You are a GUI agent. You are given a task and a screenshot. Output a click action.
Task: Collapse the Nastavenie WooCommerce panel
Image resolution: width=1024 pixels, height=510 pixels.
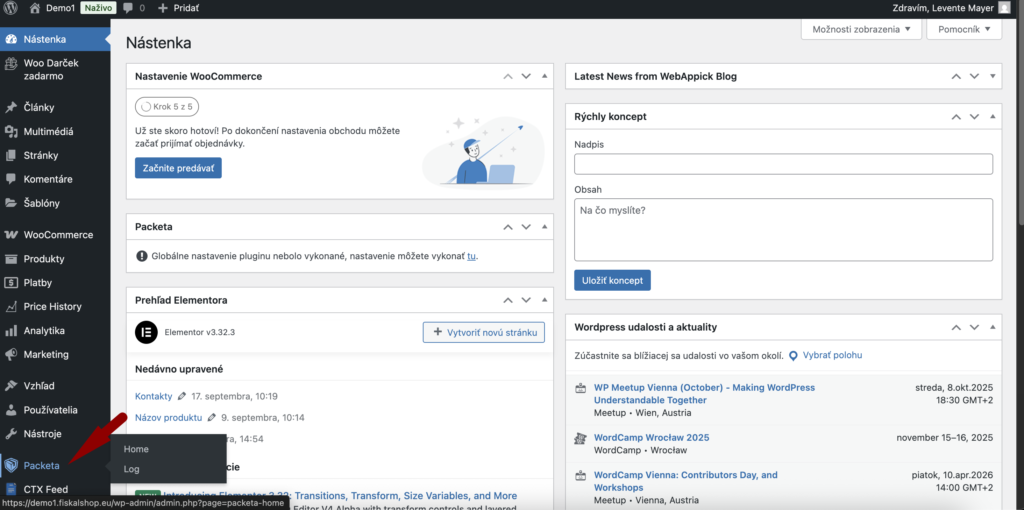(x=544, y=77)
